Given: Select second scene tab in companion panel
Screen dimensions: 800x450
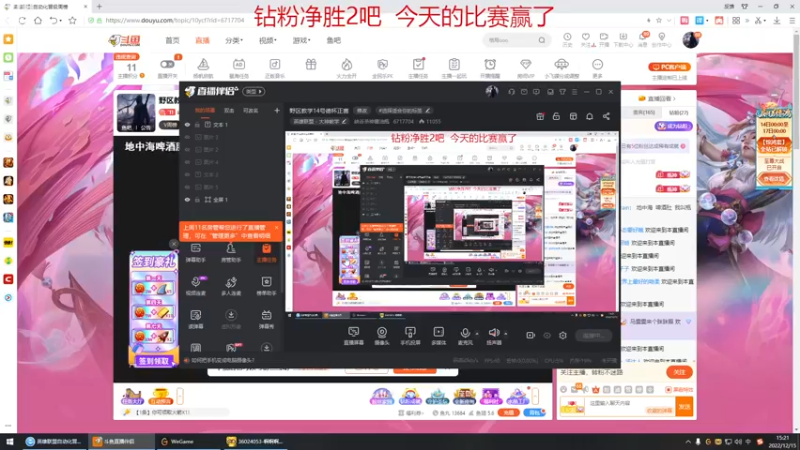Looking at the screenshot, I should coord(229,110).
